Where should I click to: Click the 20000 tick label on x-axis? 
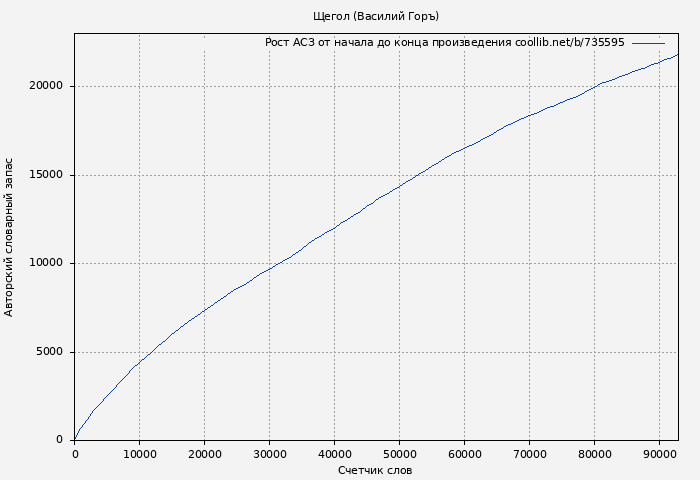[x=204, y=454]
